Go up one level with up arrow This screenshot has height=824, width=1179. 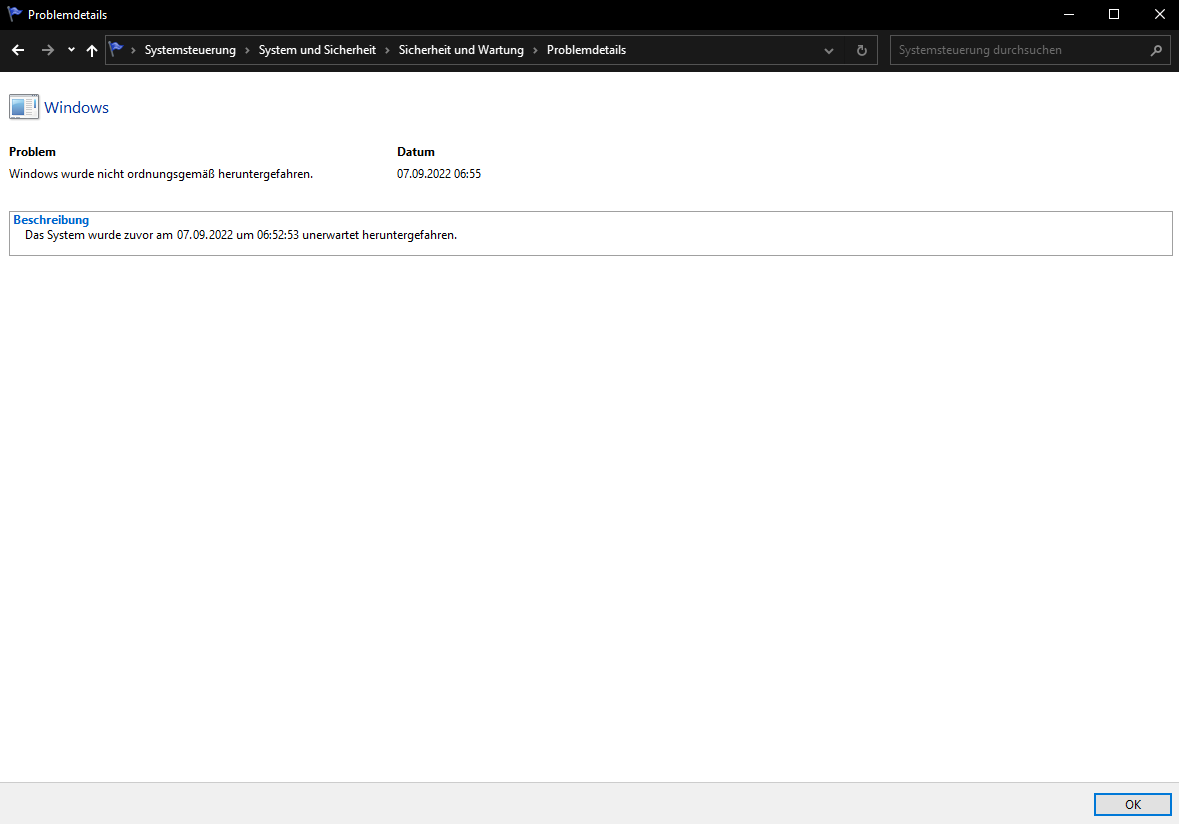92,50
